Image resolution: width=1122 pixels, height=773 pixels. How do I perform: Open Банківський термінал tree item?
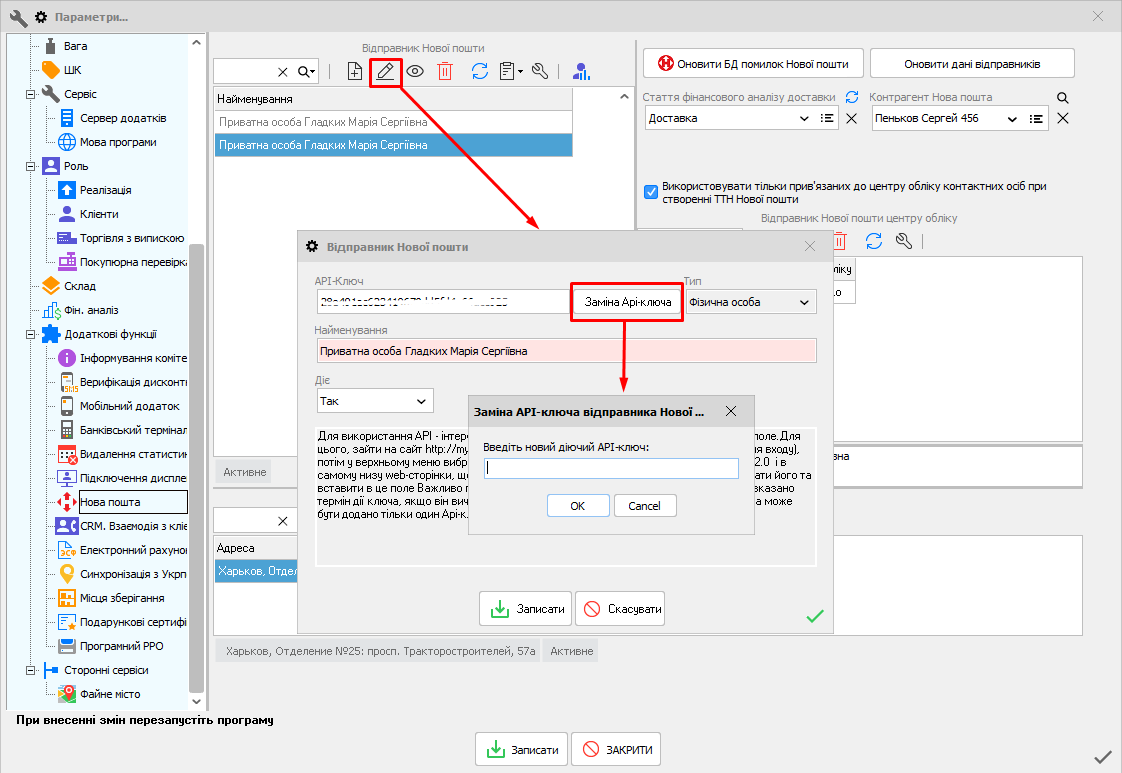click(x=132, y=430)
